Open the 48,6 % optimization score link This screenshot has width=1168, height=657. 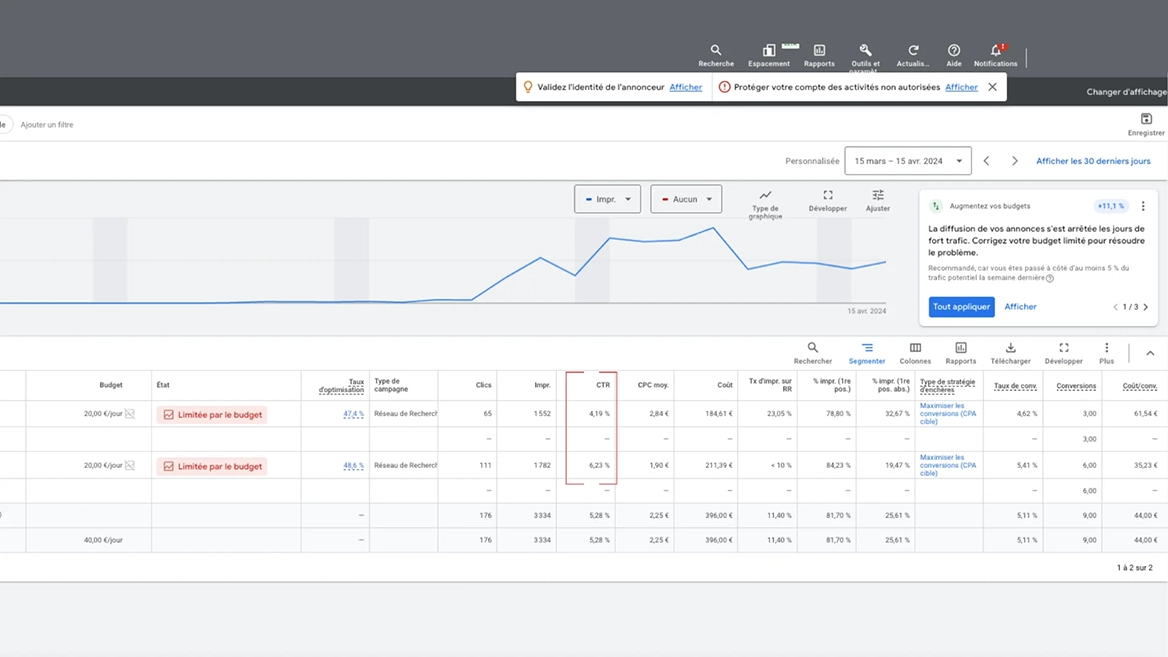coord(353,466)
